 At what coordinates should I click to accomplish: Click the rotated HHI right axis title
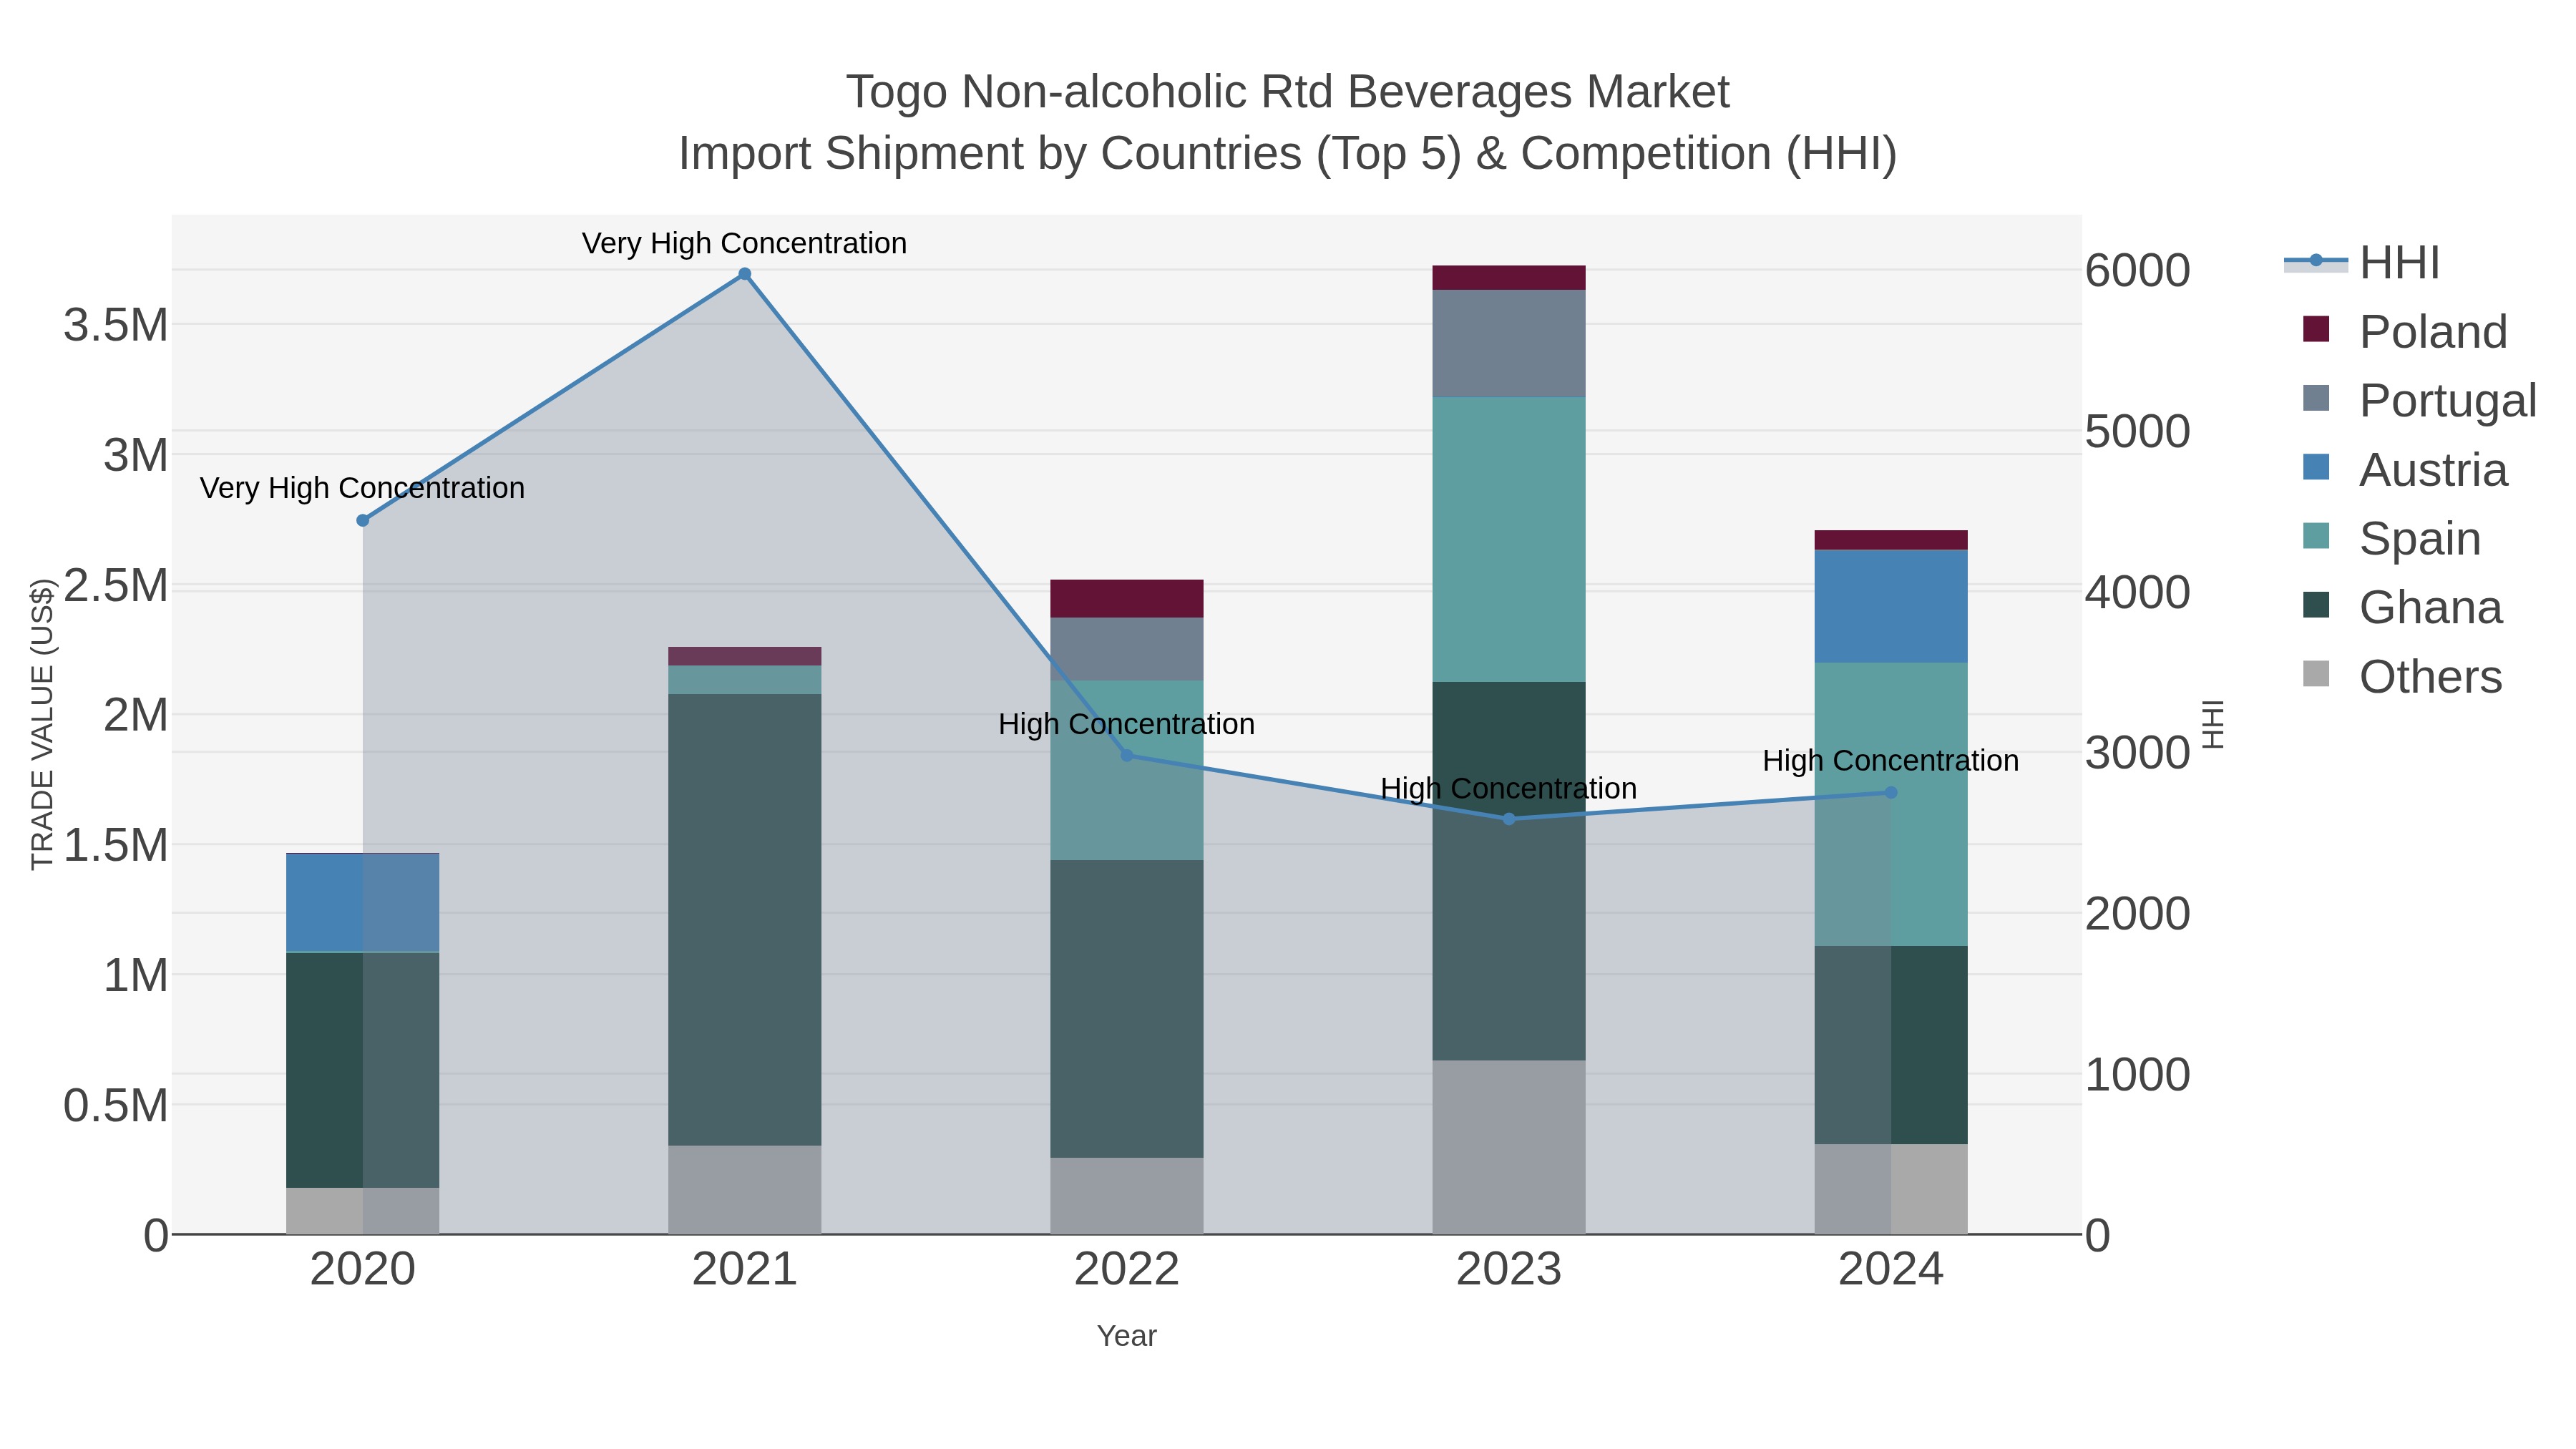[2213, 725]
